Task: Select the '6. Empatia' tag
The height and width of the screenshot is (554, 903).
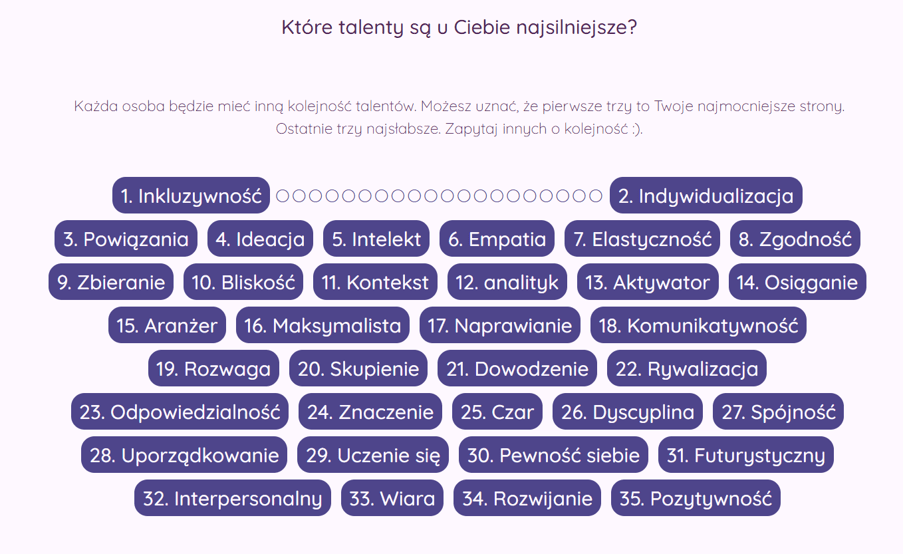Action: pos(497,239)
